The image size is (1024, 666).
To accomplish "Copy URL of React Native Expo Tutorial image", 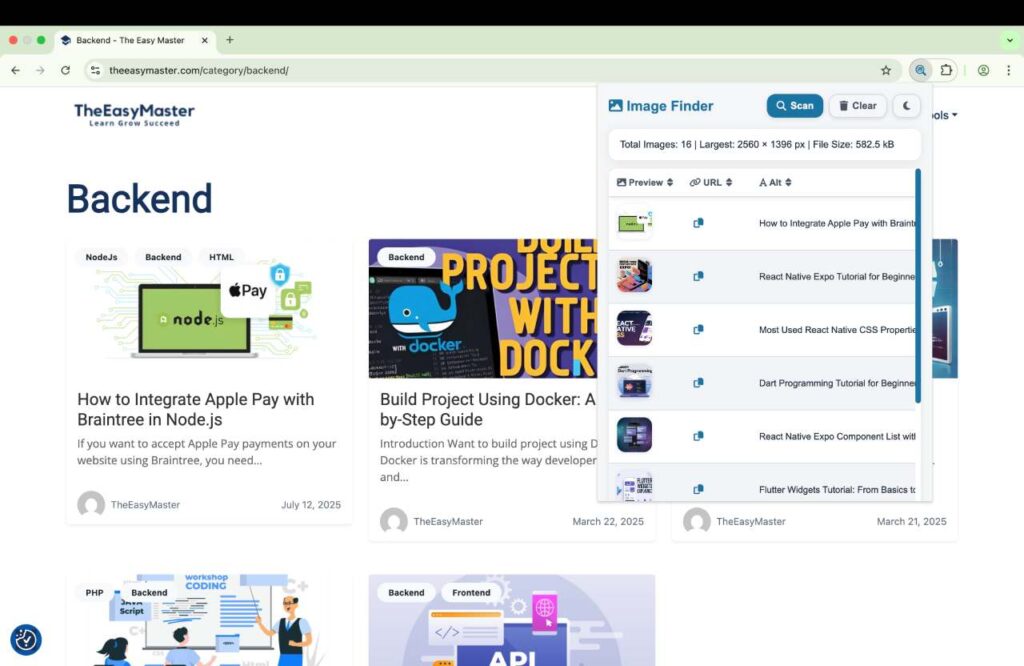I will (x=698, y=276).
